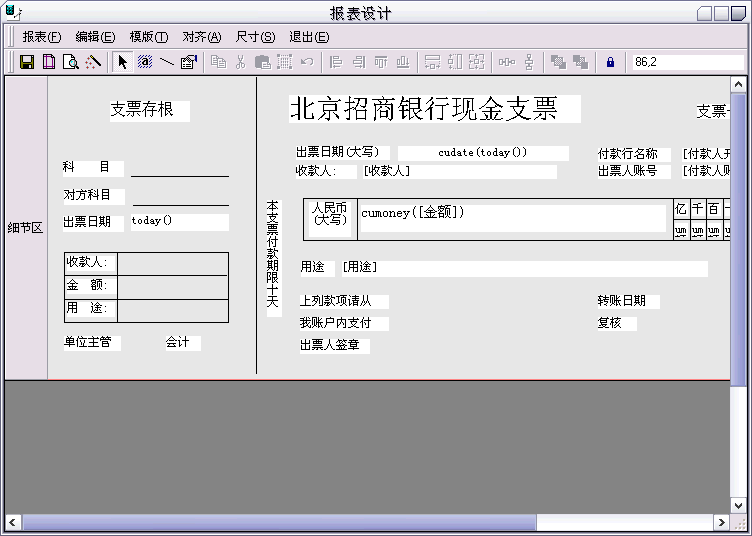Select the 出票人签章 label
Image resolution: width=752 pixels, height=536 pixels.
tap(334, 346)
